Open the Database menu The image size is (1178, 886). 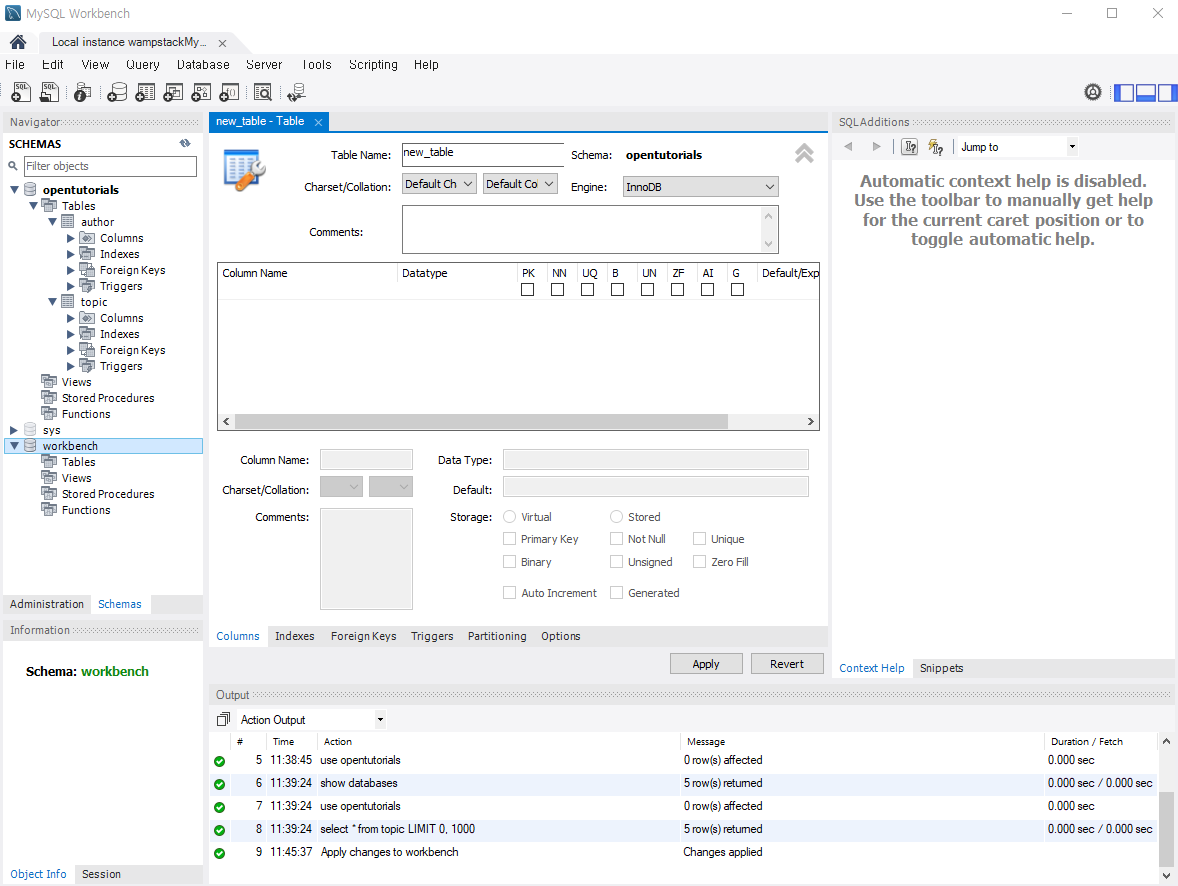point(203,65)
